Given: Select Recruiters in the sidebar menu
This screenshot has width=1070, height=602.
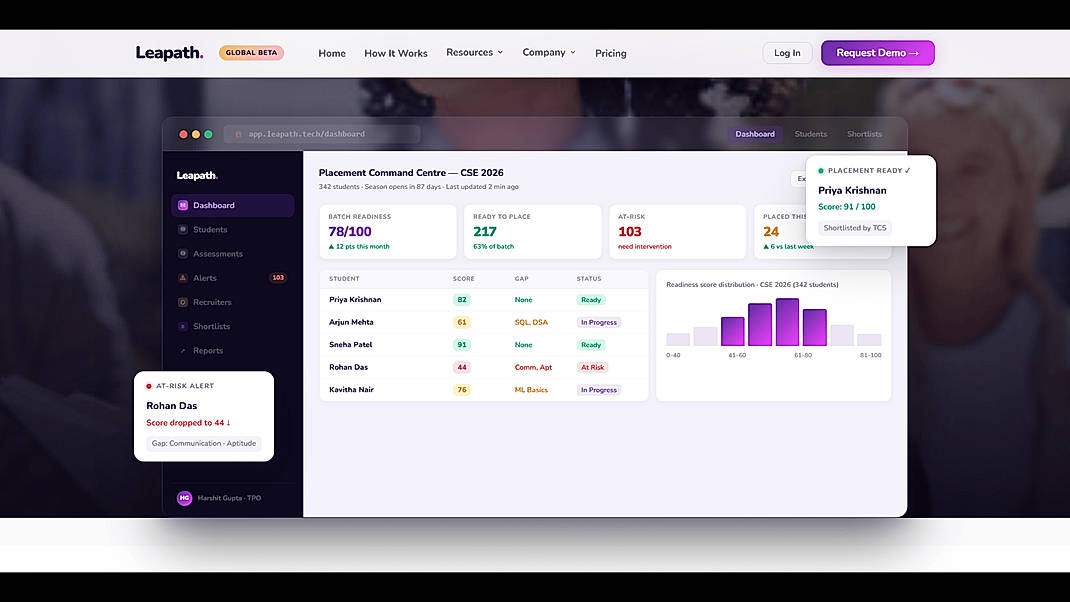Looking at the screenshot, I should [233, 302].
